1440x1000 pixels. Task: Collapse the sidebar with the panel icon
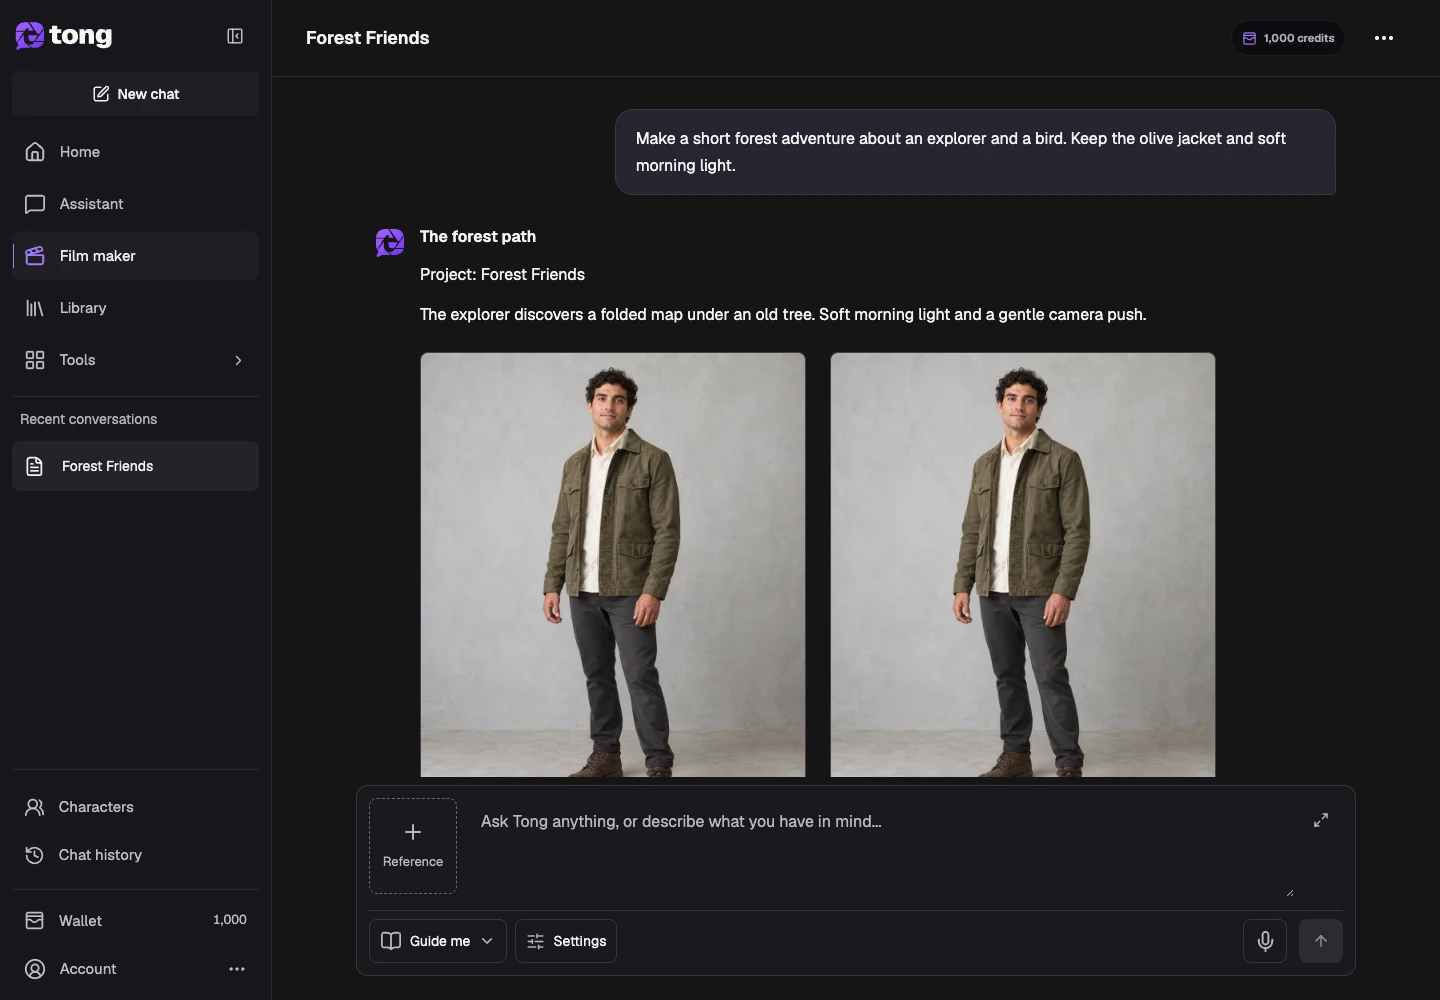[235, 36]
